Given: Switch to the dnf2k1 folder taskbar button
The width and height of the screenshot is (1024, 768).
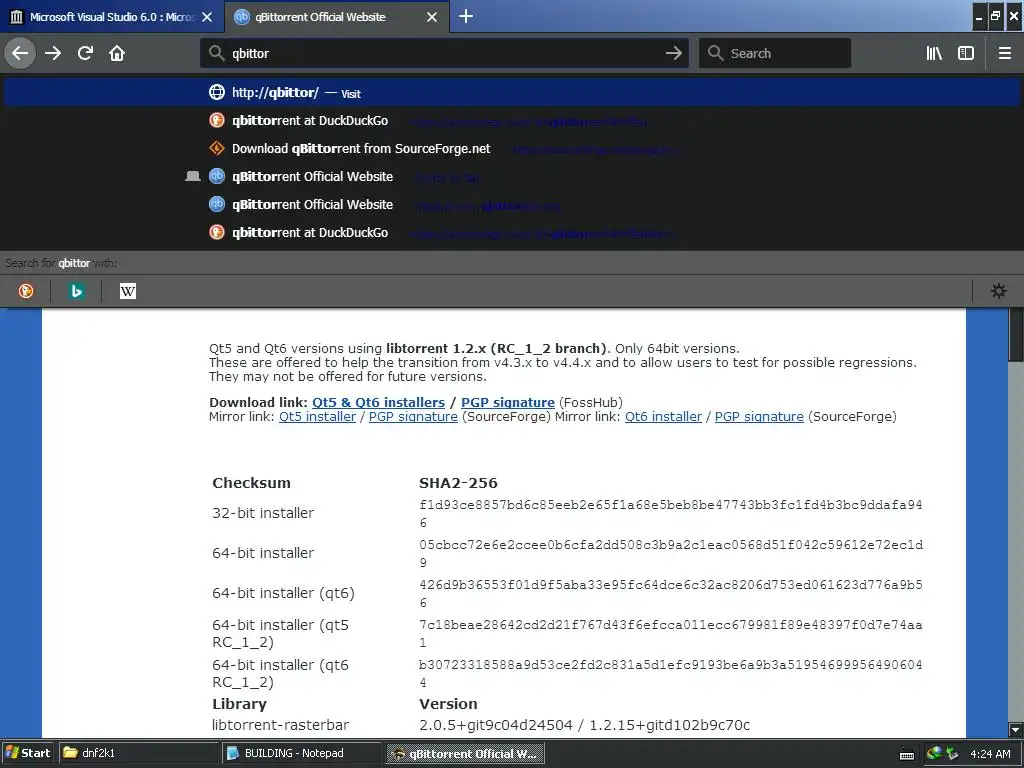Looking at the screenshot, I should [x=138, y=753].
